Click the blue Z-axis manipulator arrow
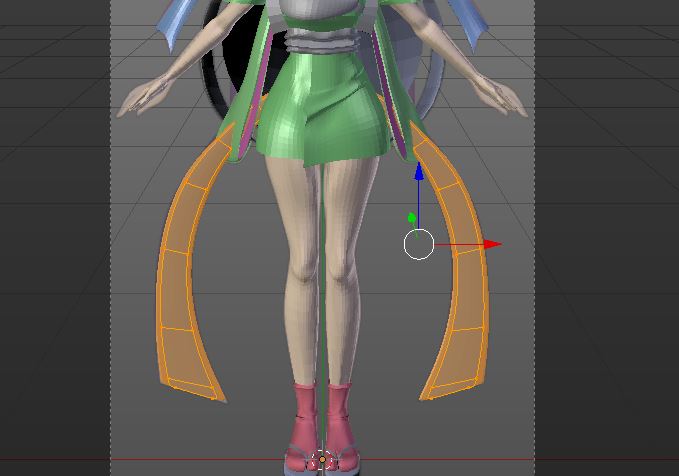The height and width of the screenshot is (476, 679). coord(418,172)
